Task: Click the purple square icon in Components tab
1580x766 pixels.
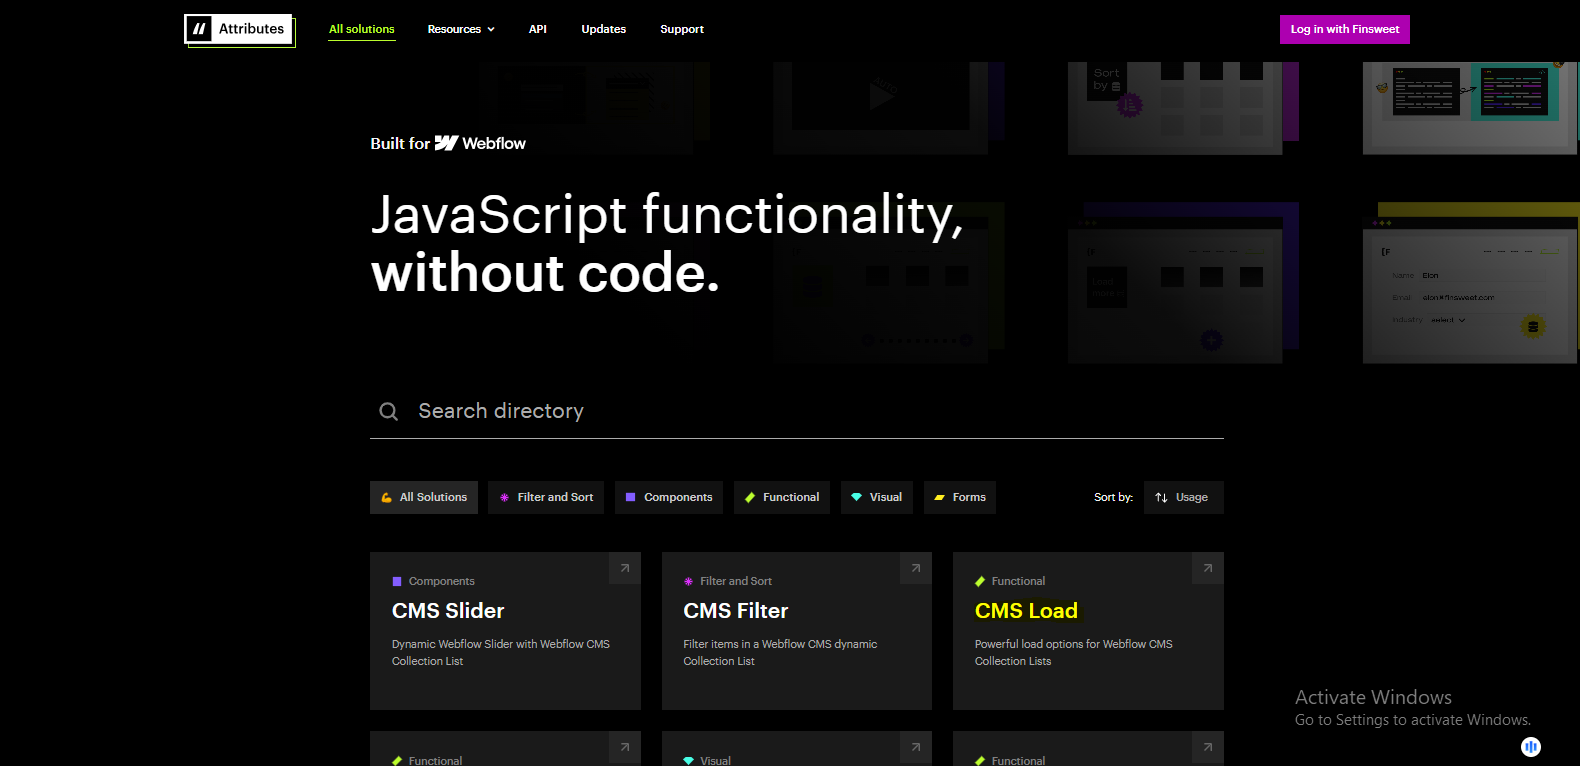Action: coord(631,497)
